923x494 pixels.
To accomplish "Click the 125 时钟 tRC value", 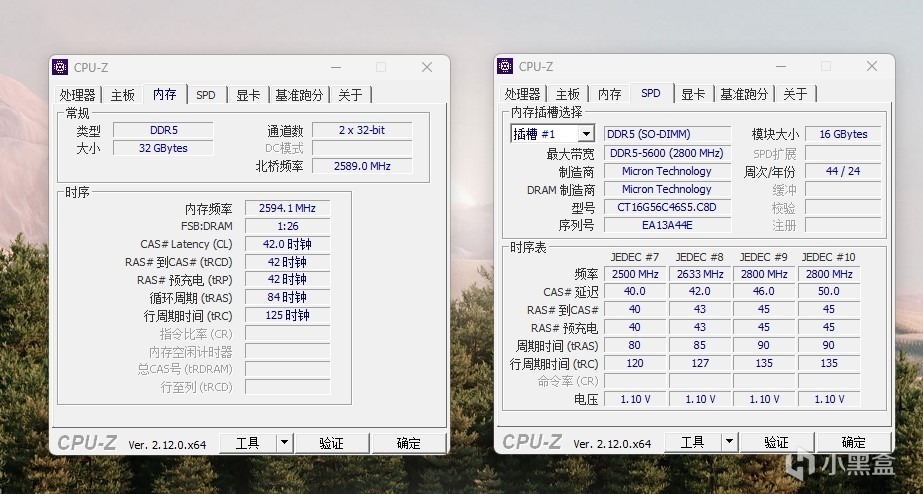I will tap(287, 316).
